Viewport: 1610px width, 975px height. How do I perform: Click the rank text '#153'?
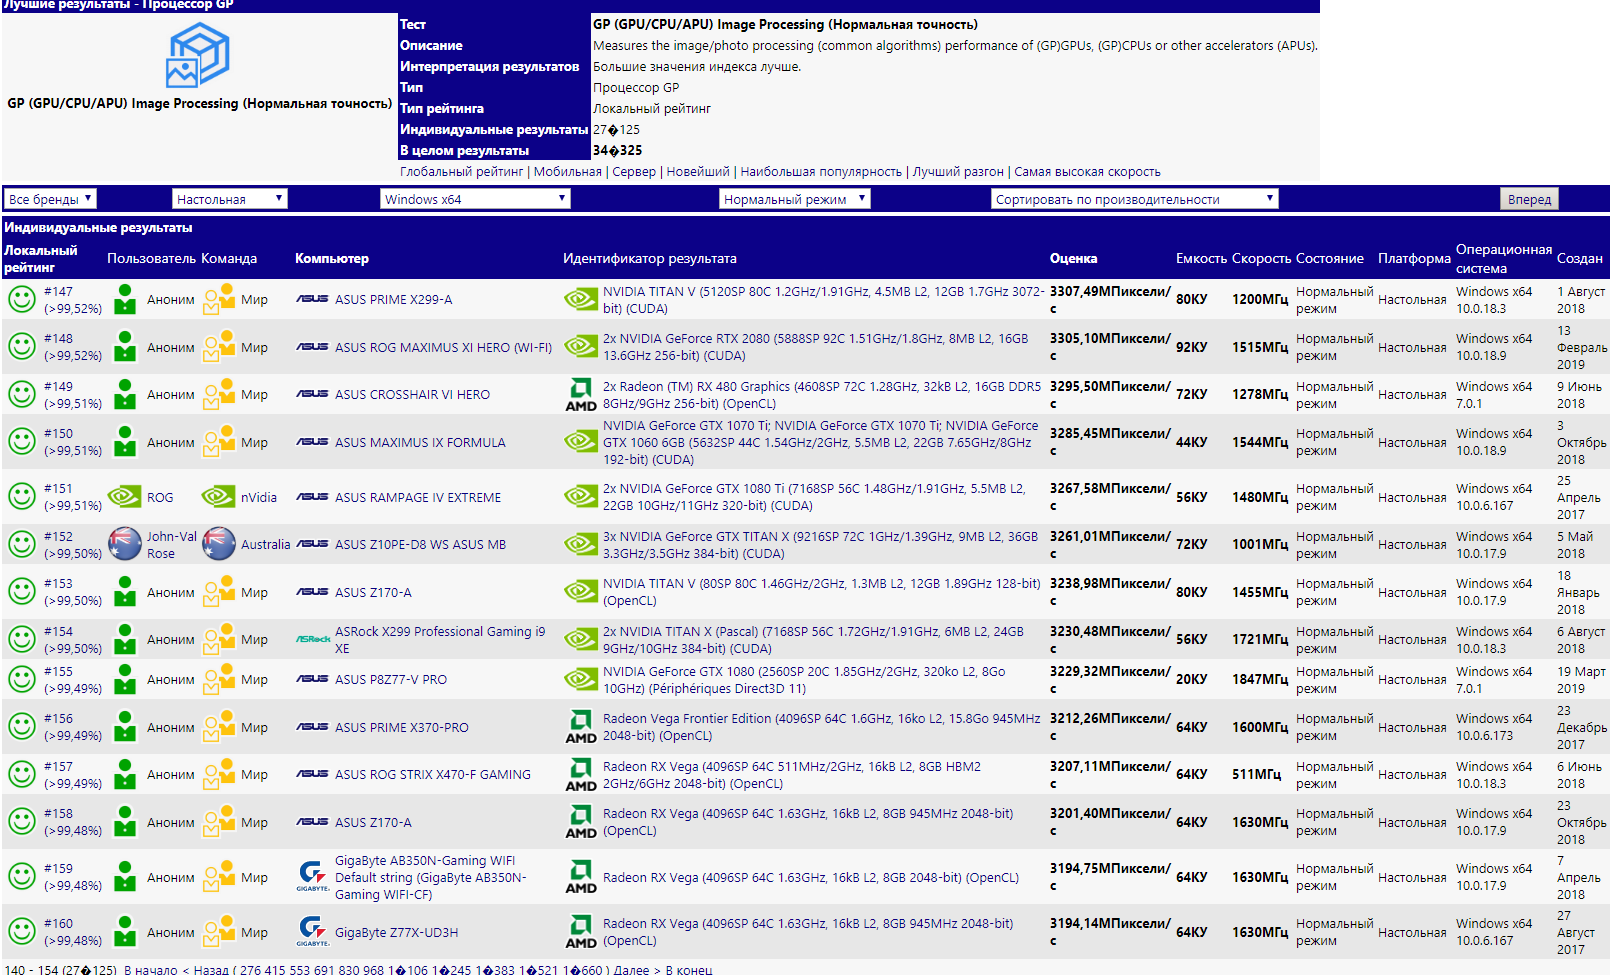click(58, 583)
